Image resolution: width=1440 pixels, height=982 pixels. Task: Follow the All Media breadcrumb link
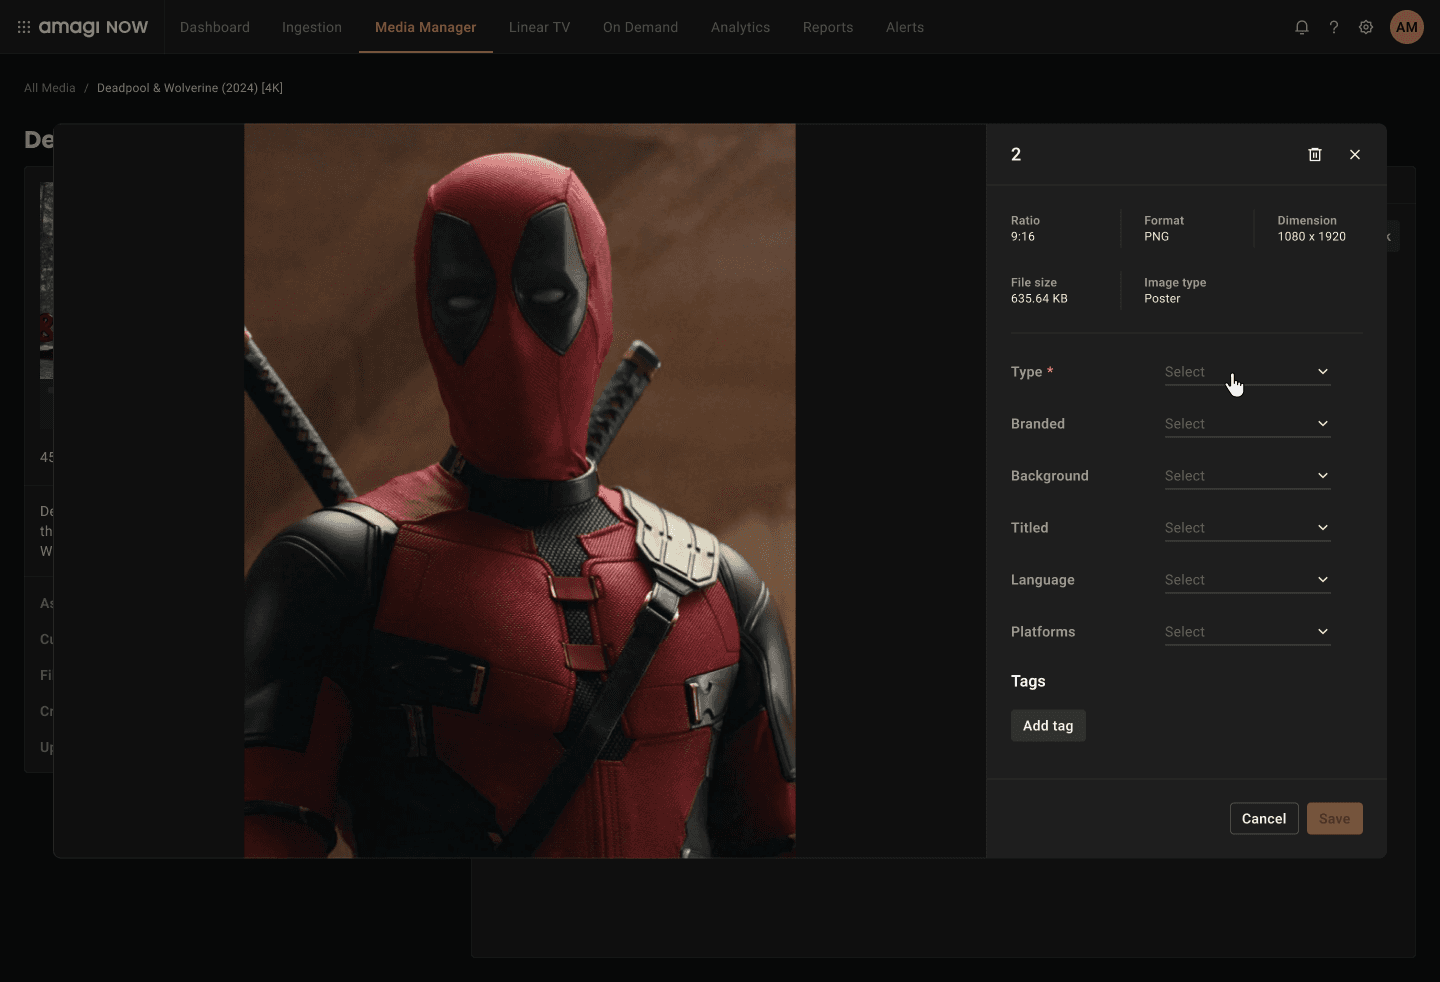50,88
